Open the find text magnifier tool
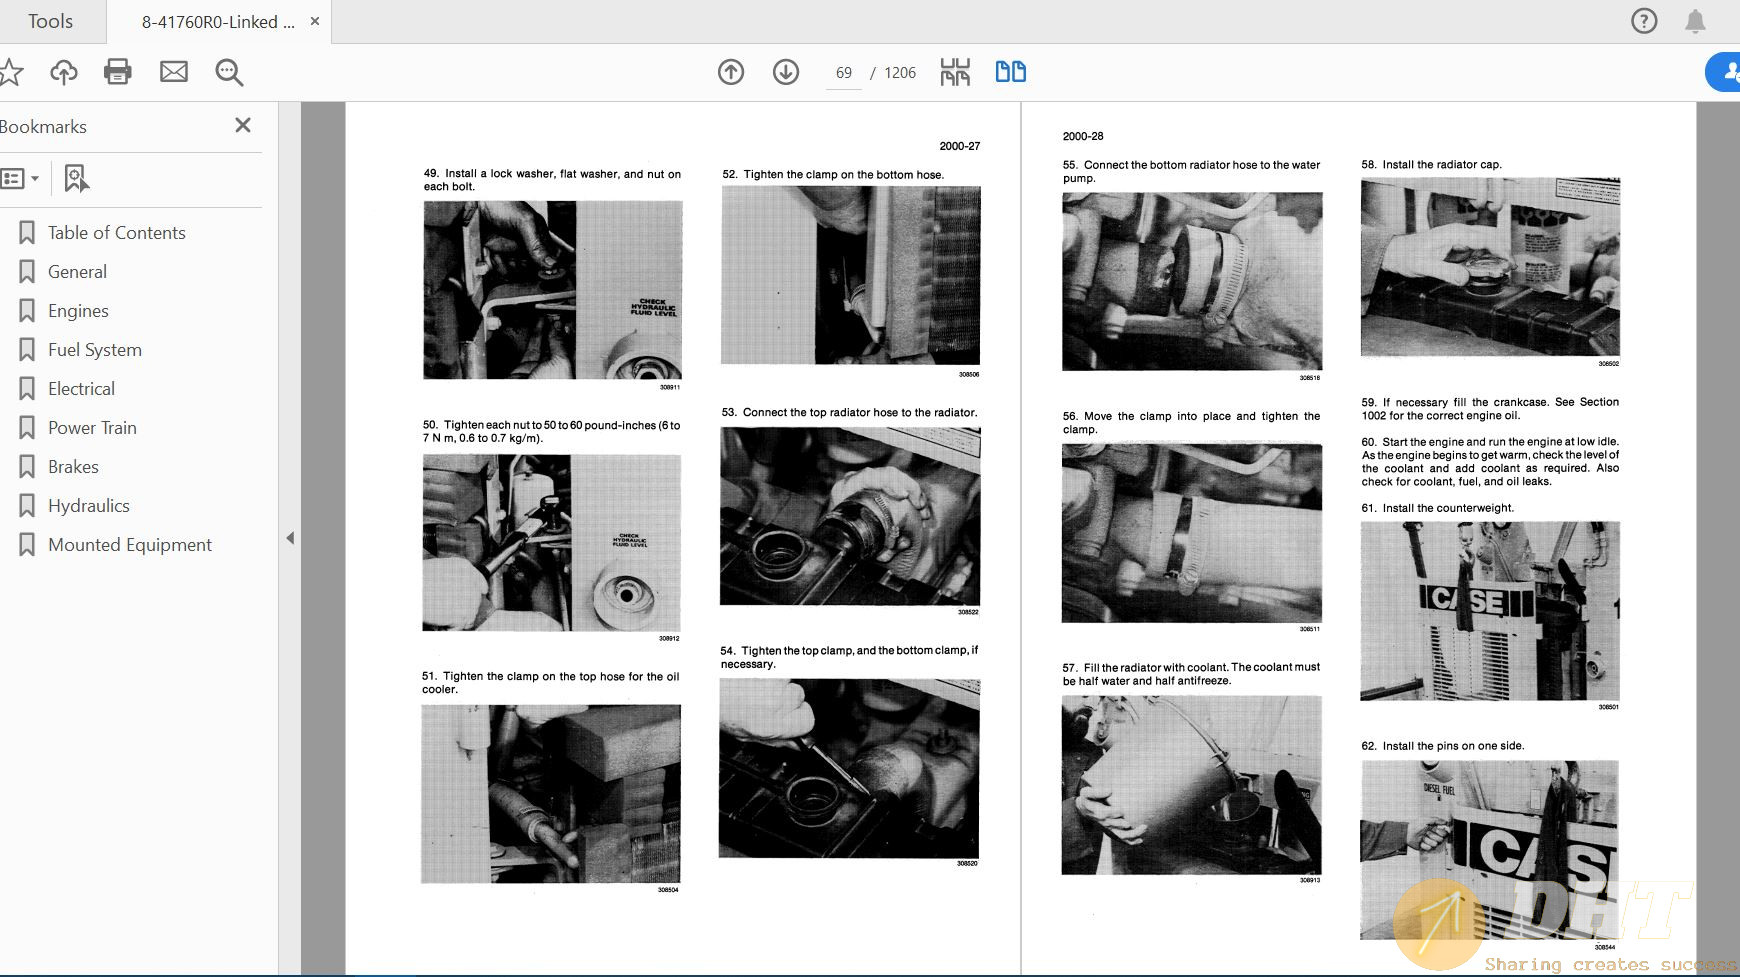Viewport: 1740px width, 977px height. click(229, 72)
